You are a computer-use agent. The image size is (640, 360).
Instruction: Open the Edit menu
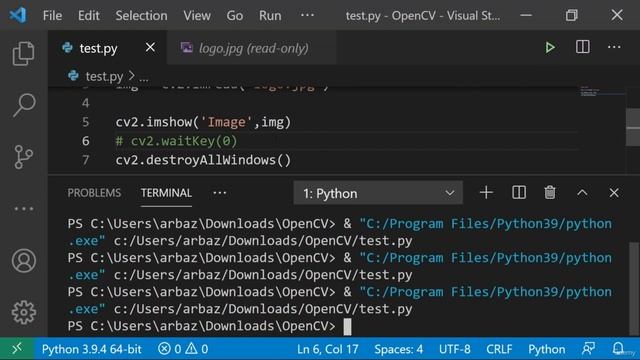pos(89,16)
